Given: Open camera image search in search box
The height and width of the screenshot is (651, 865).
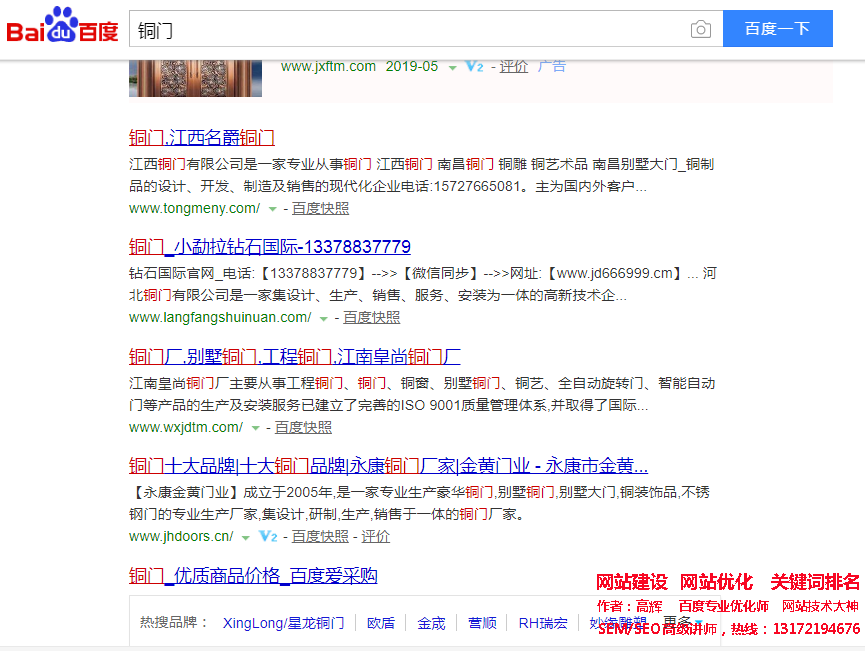Looking at the screenshot, I should click(700, 29).
